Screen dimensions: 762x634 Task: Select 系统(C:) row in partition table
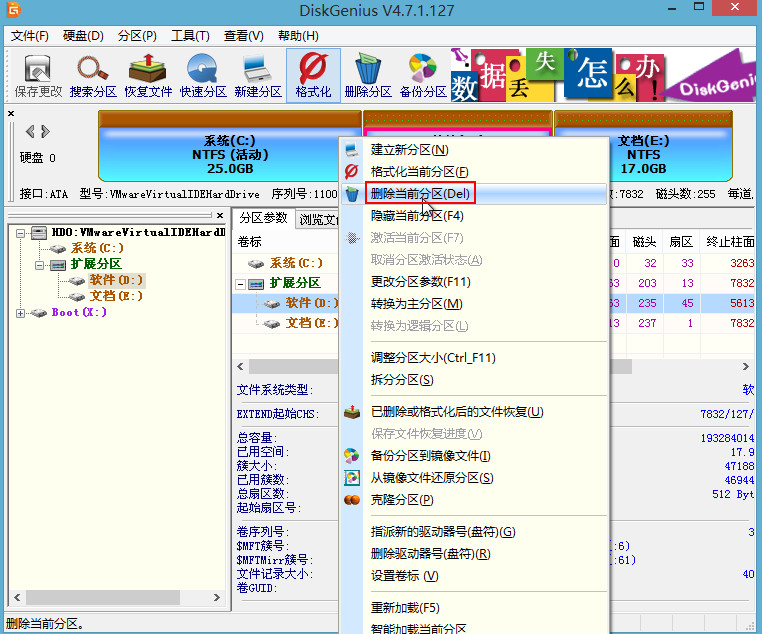click(295, 263)
